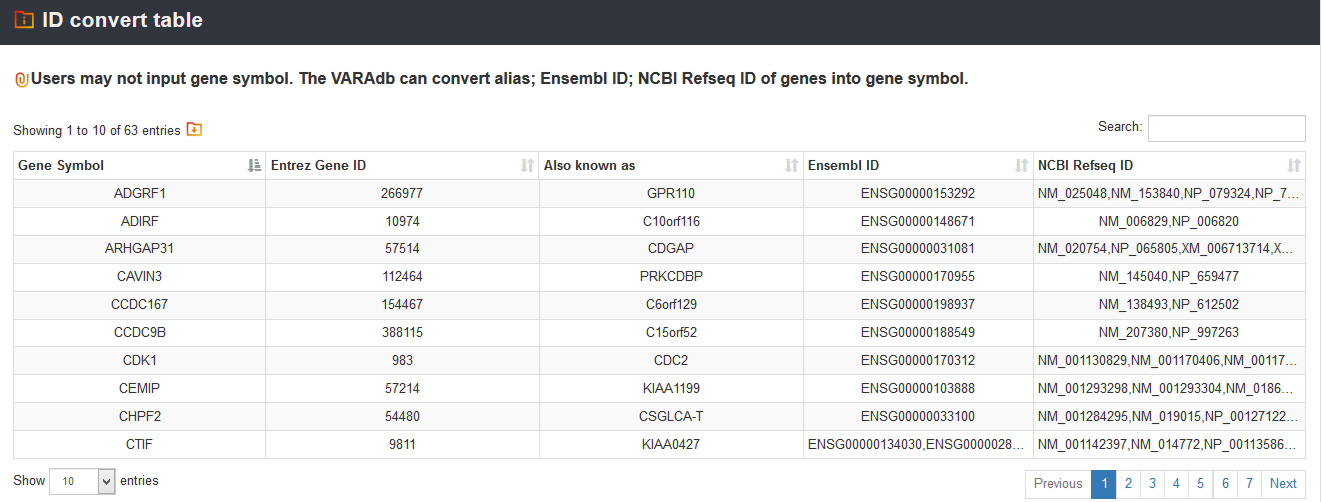Click the Next pagination button
1322x502 pixels.
(1283, 484)
